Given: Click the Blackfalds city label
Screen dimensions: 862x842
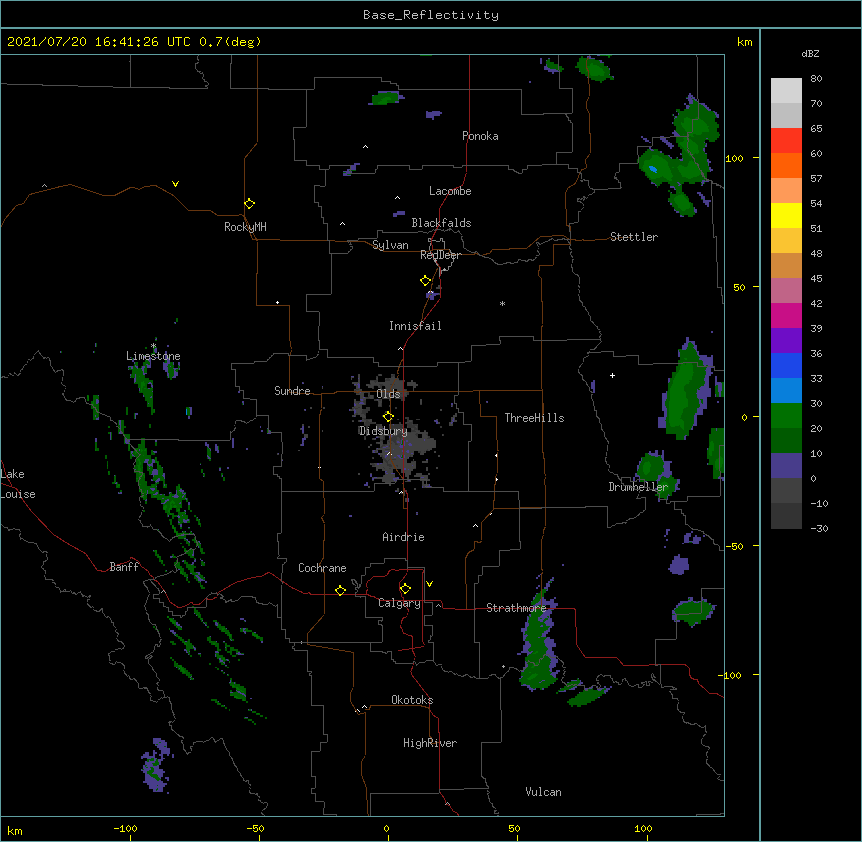Looking at the screenshot, I should pos(441,223).
